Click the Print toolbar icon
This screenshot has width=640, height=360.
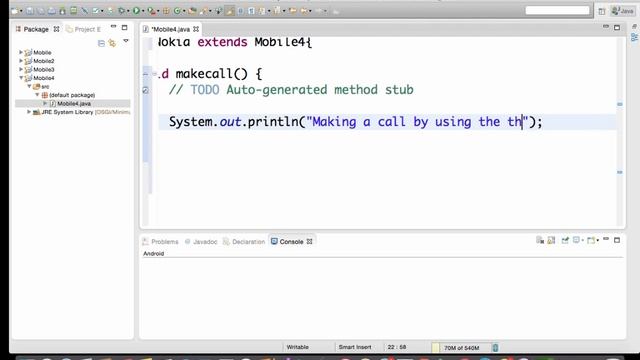point(51,11)
